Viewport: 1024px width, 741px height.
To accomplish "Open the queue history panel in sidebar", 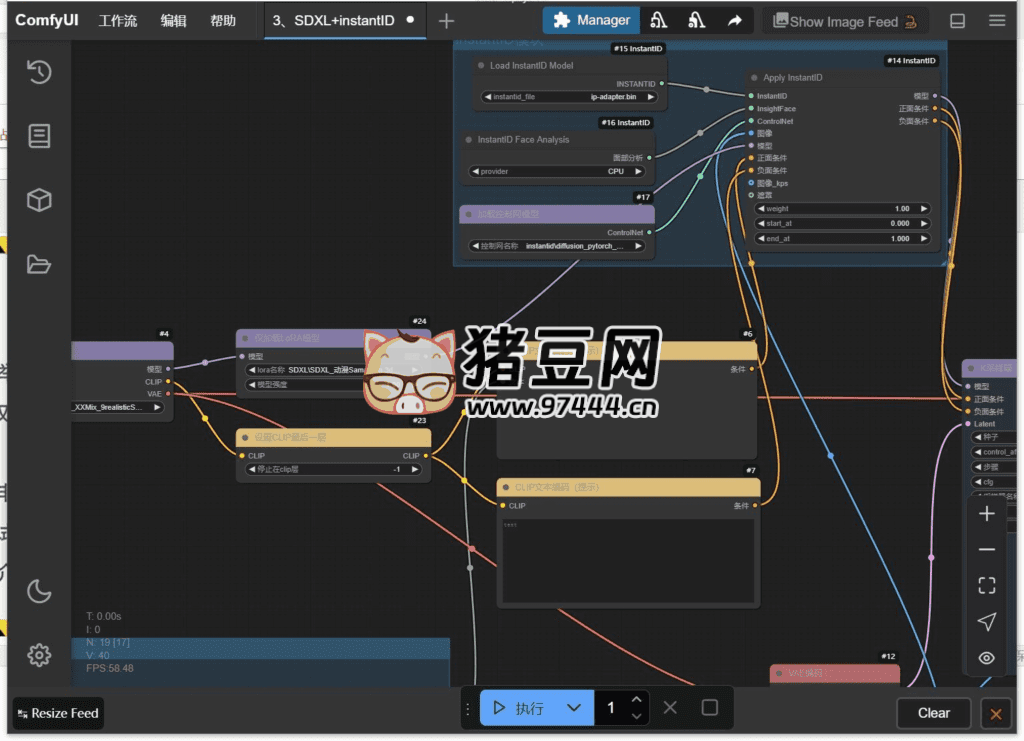I will (39, 72).
